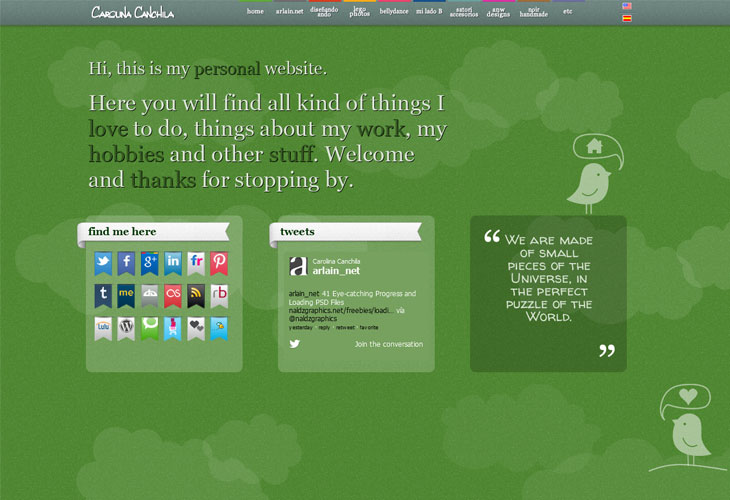Image resolution: width=730 pixels, height=500 pixels.
Task: Open the arlain_net Twitter profile link
Action: [336, 270]
